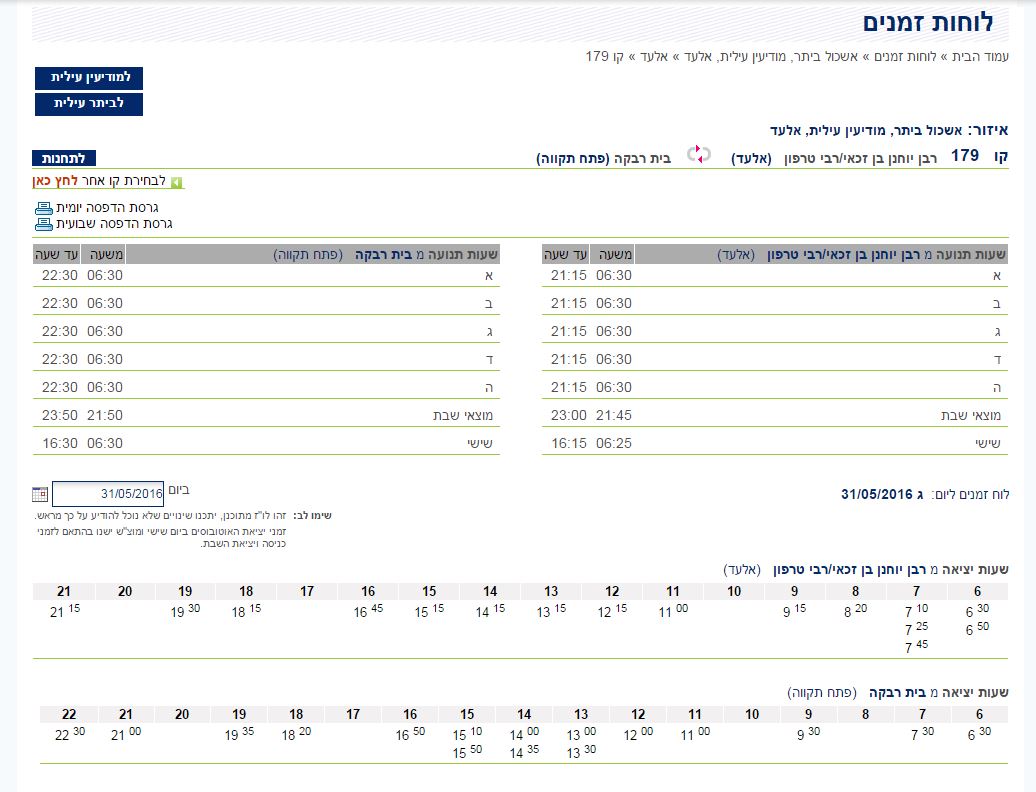
Task: Click 'לחץ כאן' to choose another line
Action: (x=55, y=181)
